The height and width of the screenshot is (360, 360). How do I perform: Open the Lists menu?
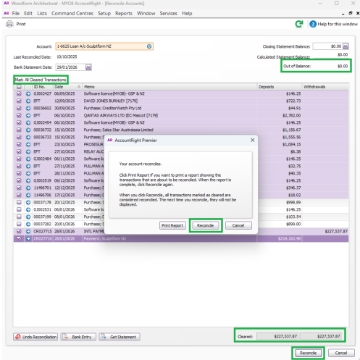(x=42, y=13)
